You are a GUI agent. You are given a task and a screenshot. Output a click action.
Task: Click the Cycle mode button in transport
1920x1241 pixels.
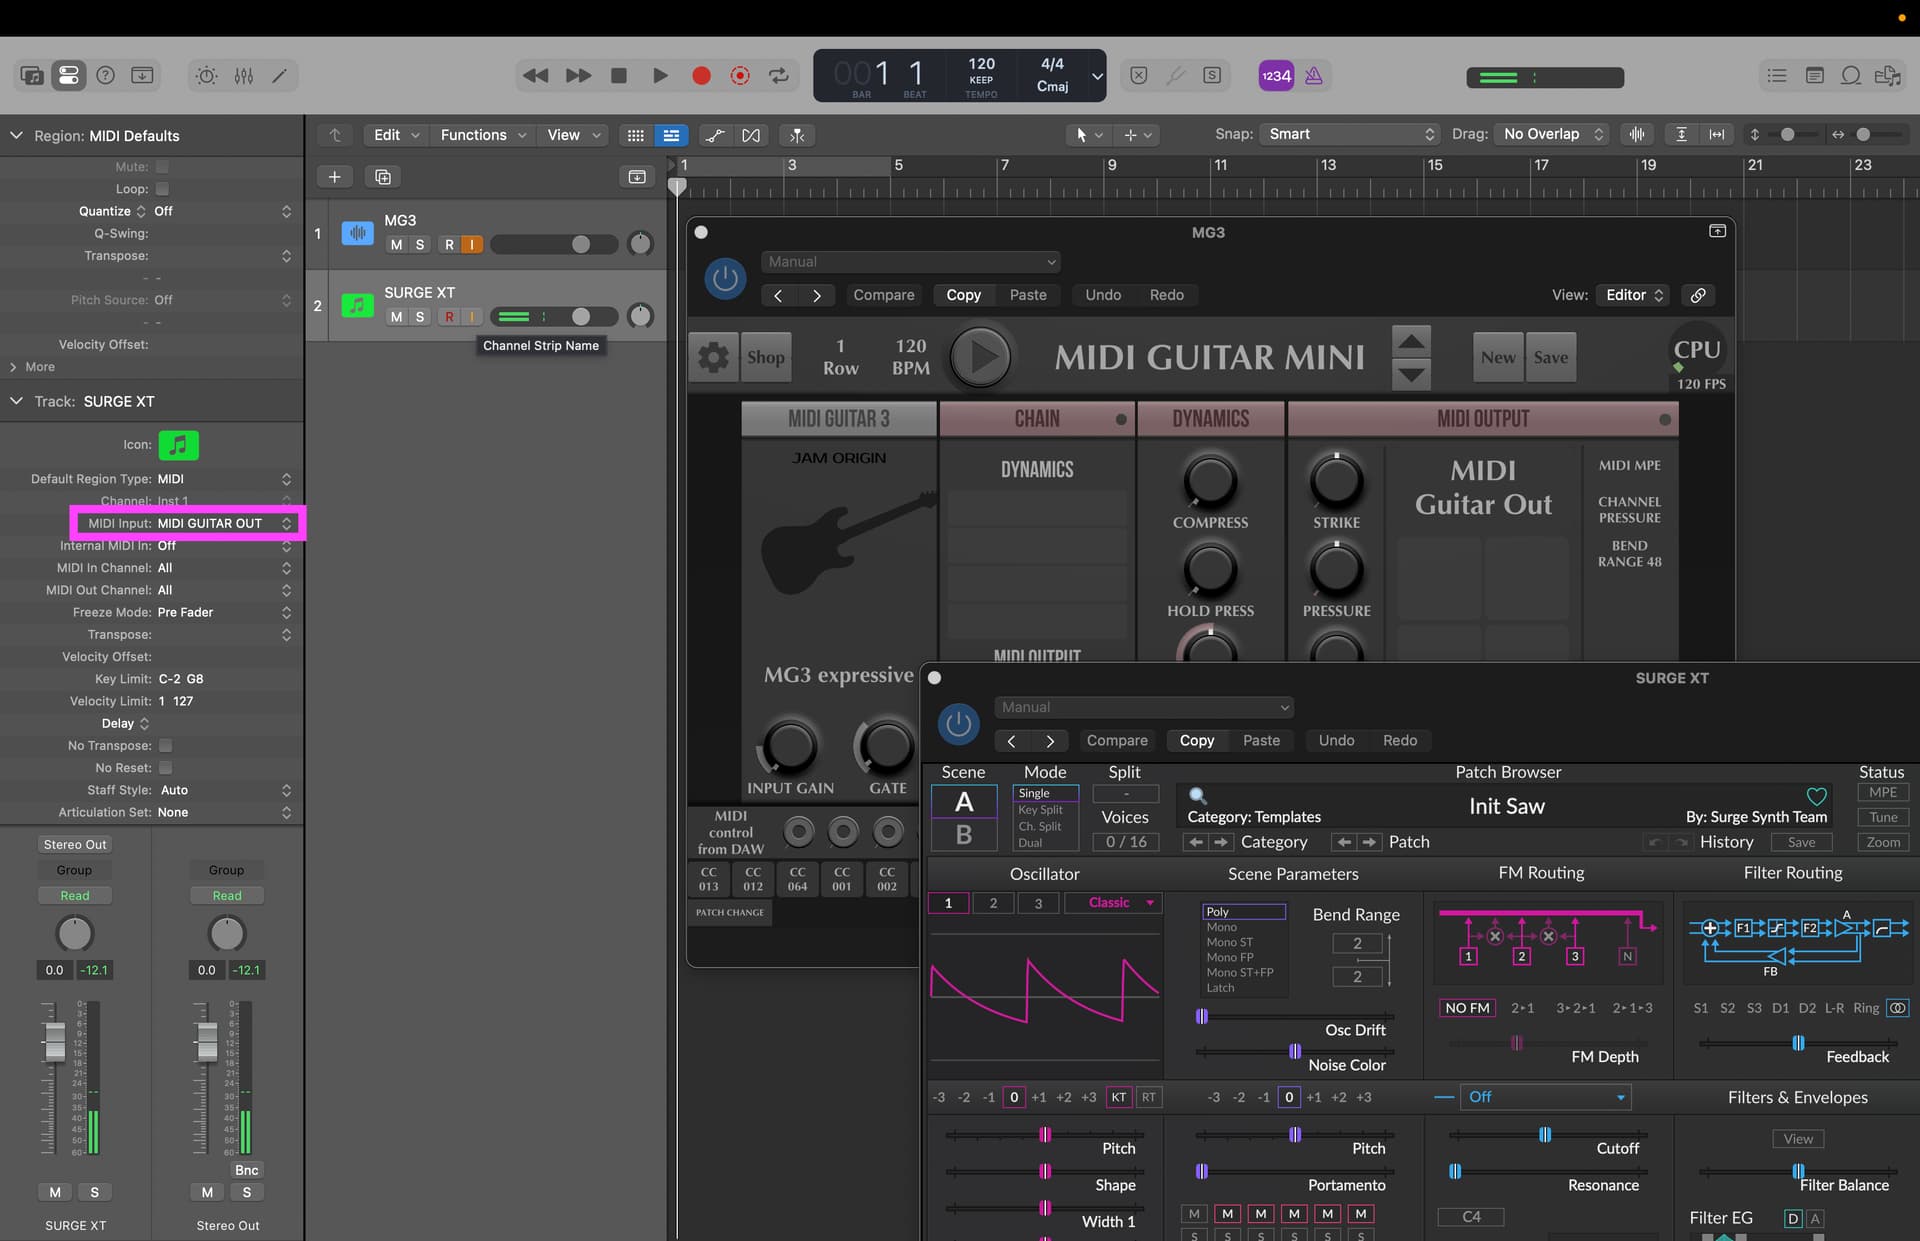point(778,75)
